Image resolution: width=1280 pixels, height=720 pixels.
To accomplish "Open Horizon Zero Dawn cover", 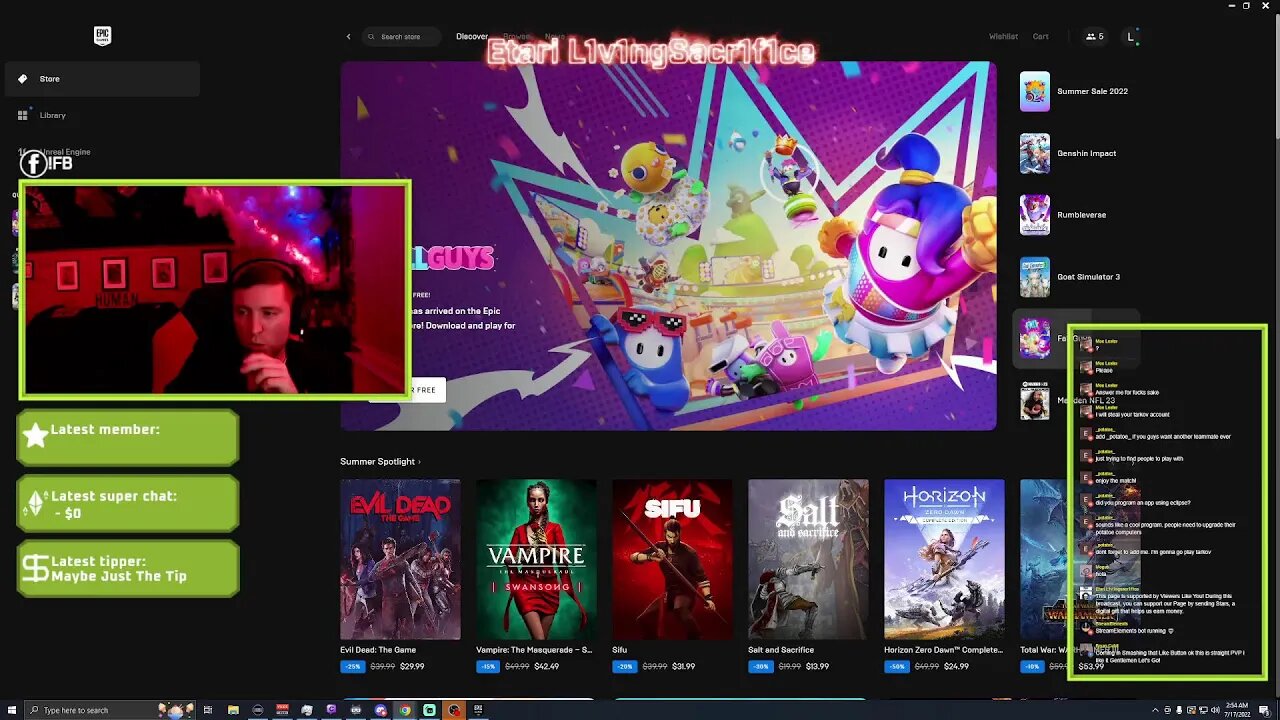I will tap(944, 559).
